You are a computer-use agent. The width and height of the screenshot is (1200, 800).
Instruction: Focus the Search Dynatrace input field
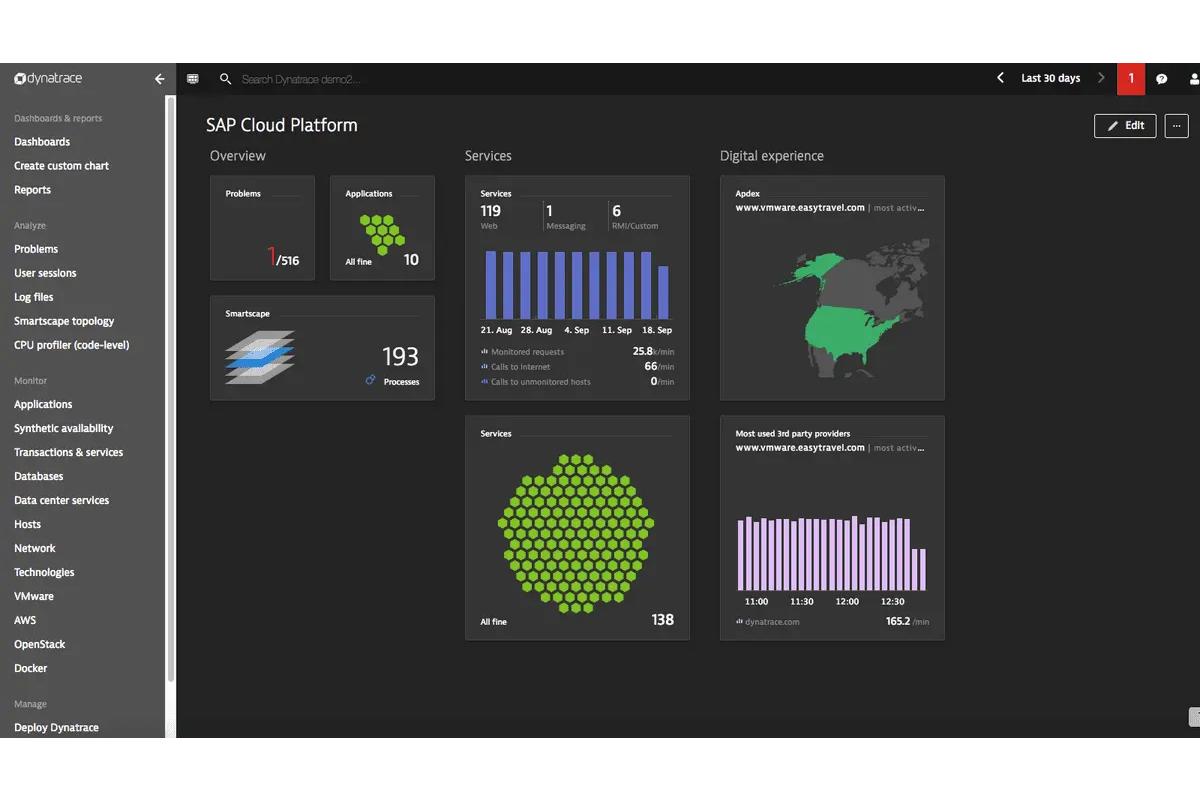pos(300,78)
